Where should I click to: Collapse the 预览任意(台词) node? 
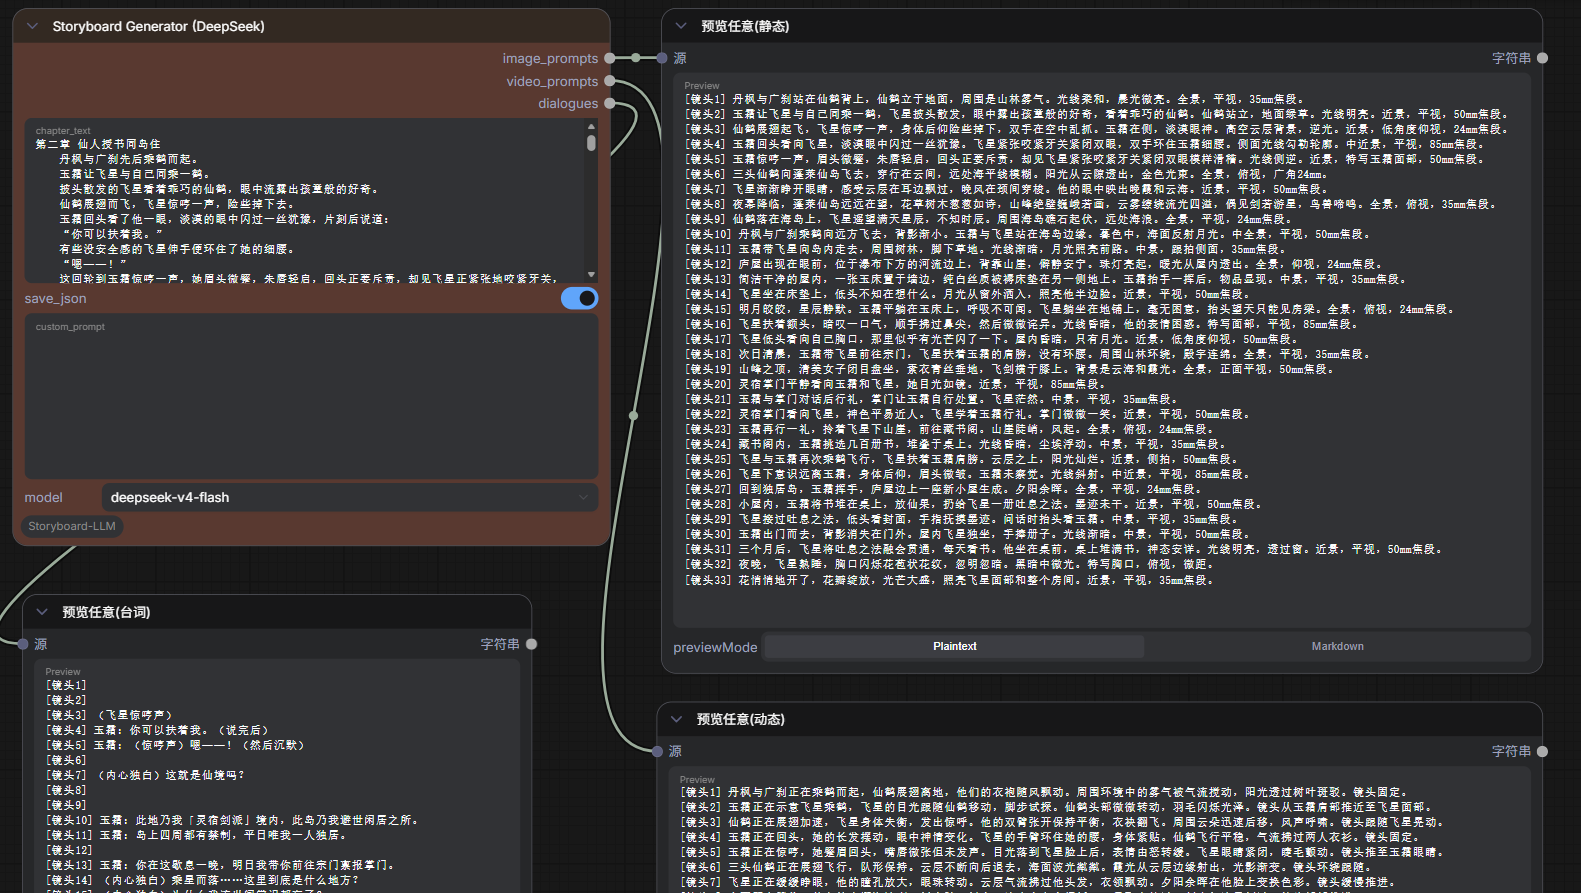[x=42, y=612]
